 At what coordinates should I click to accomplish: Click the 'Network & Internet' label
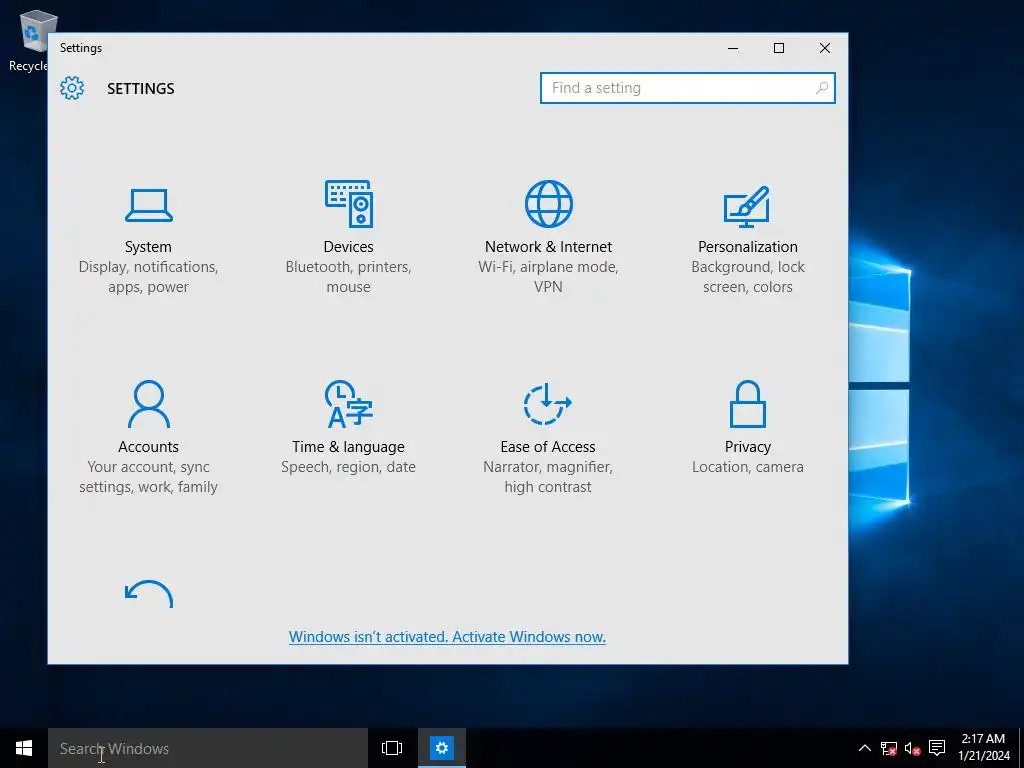tap(549, 247)
